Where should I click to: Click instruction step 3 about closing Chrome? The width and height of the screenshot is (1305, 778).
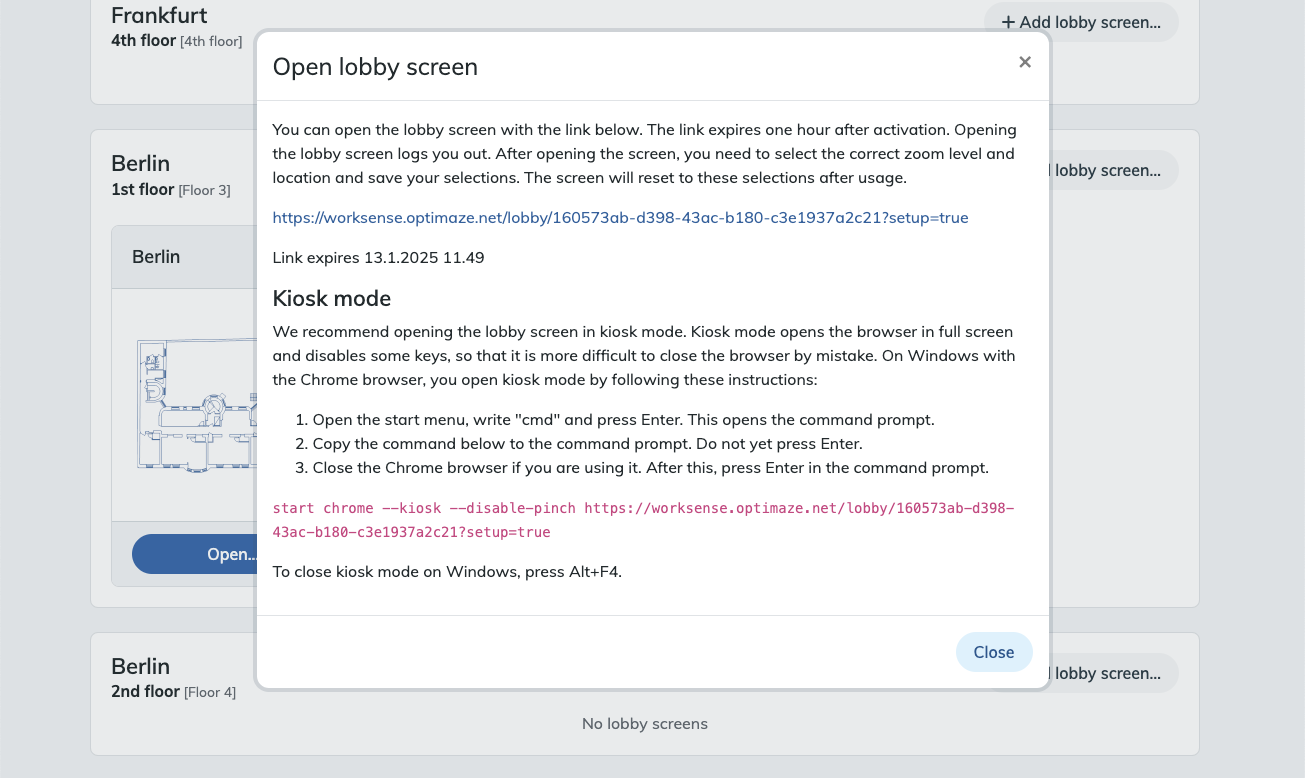[x=650, y=468]
